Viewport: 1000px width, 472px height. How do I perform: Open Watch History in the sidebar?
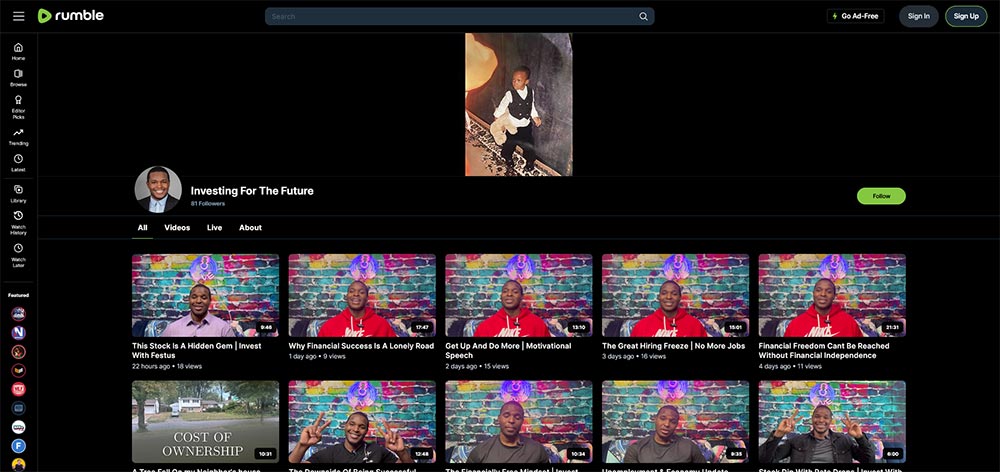18,223
